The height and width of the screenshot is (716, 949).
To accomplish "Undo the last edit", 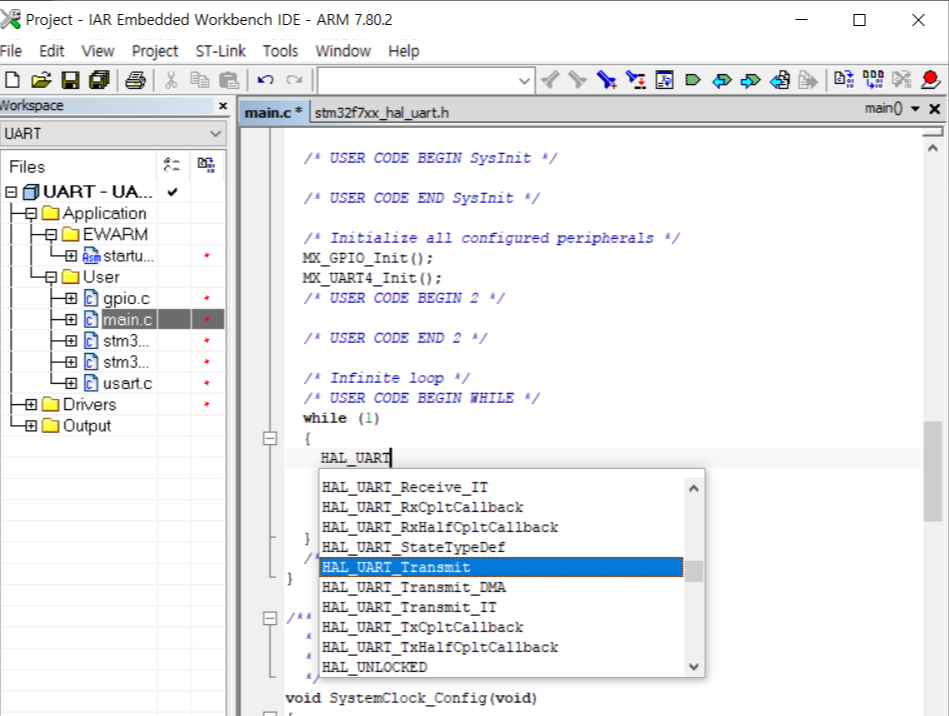I will 265,80.
